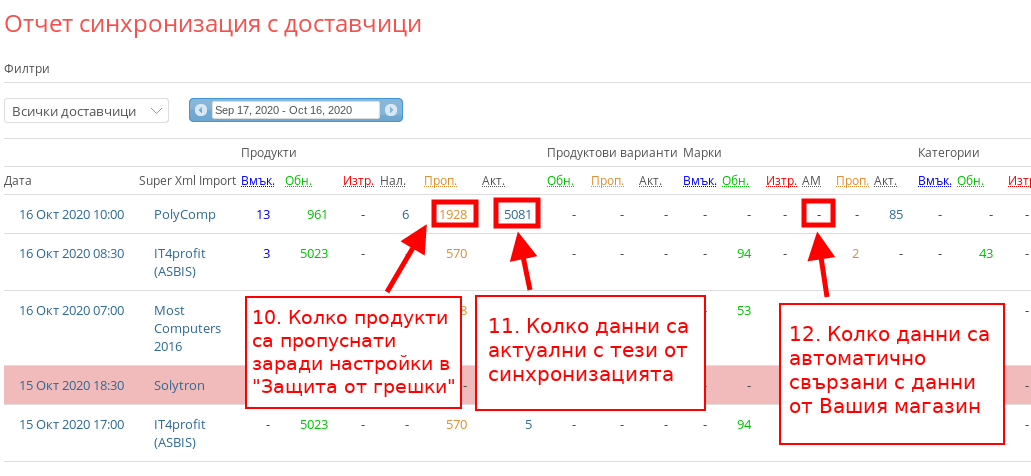This screenshot has height=476, width=1031.
Task: Click the 15 Окт 2020 18:30 date entry
Action: coord(71,385)
